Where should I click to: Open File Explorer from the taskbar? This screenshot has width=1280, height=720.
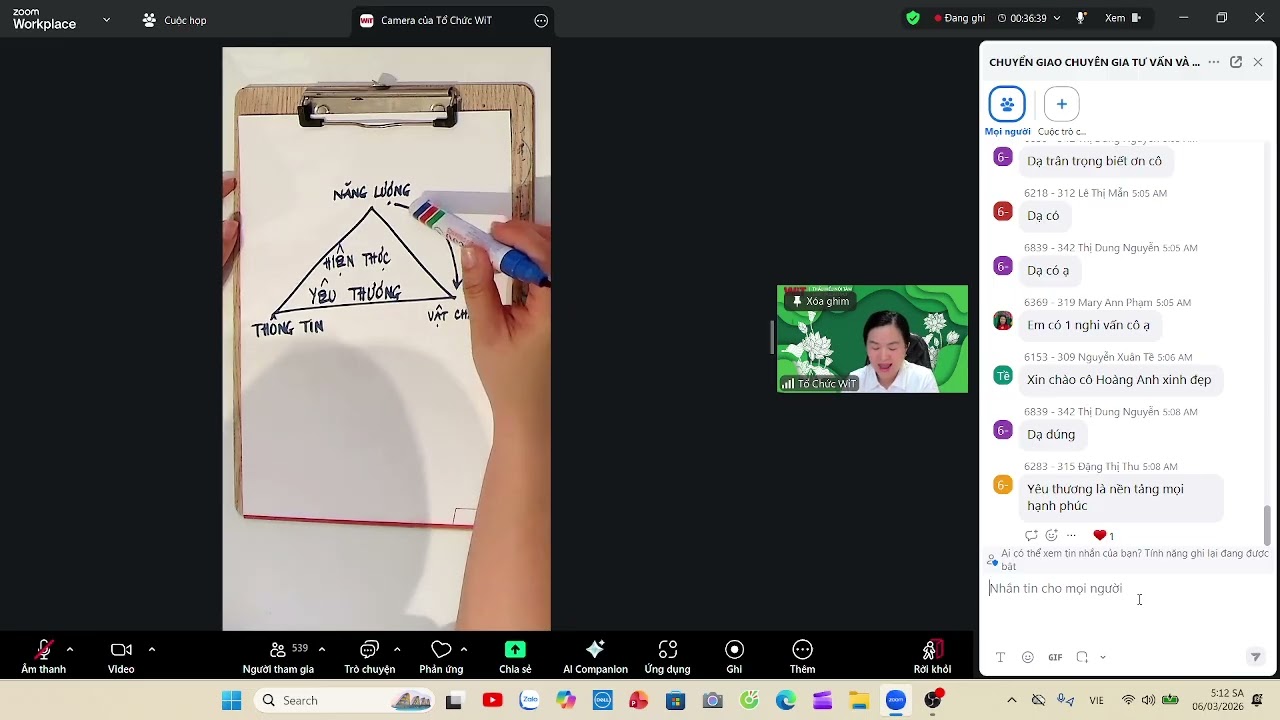coord(858,700)
